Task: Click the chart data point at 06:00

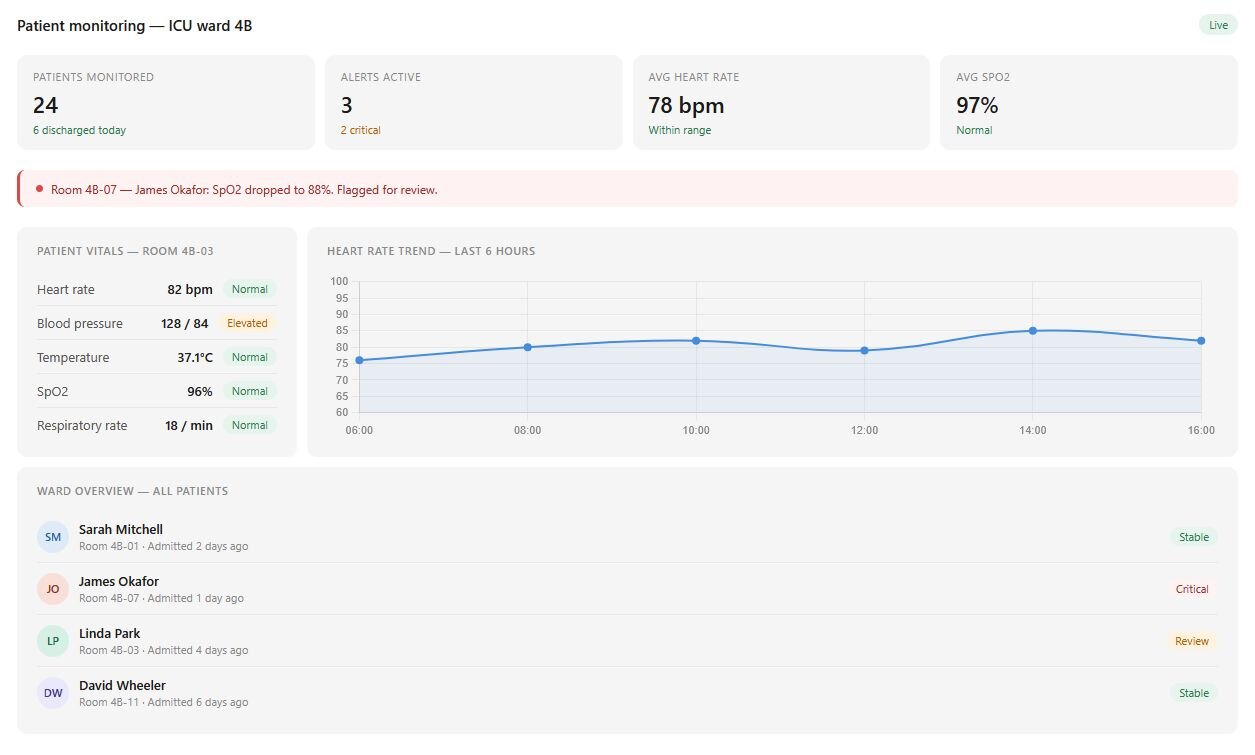Action: click(359, 360)
